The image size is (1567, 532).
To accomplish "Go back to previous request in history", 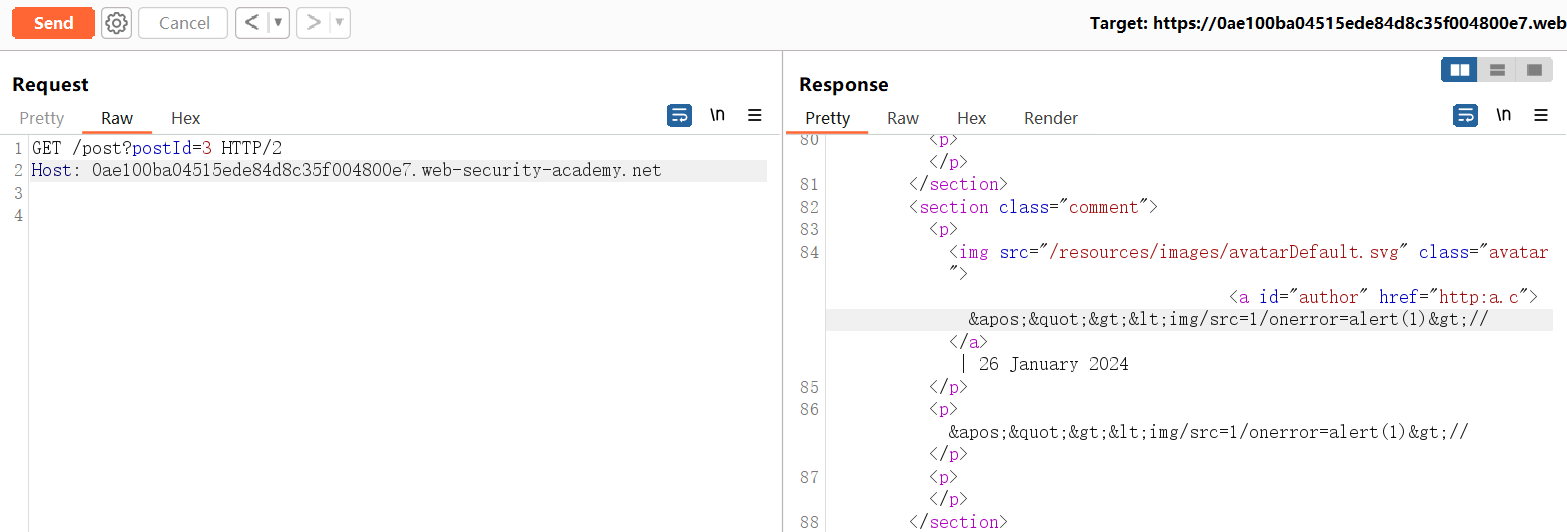I will click(x=252, y=23).
